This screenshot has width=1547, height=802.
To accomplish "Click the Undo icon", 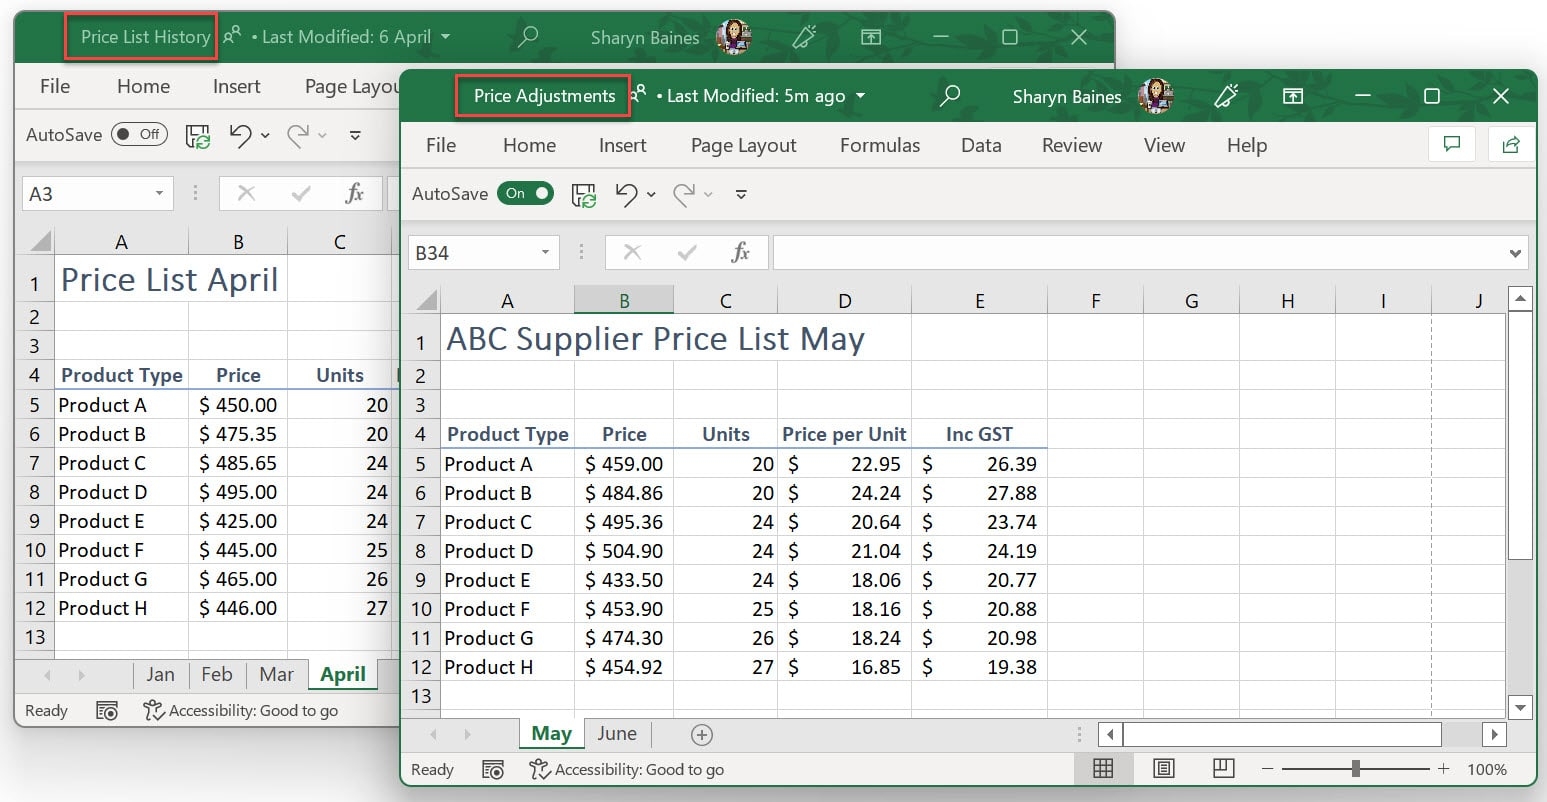I will [629, 193].
